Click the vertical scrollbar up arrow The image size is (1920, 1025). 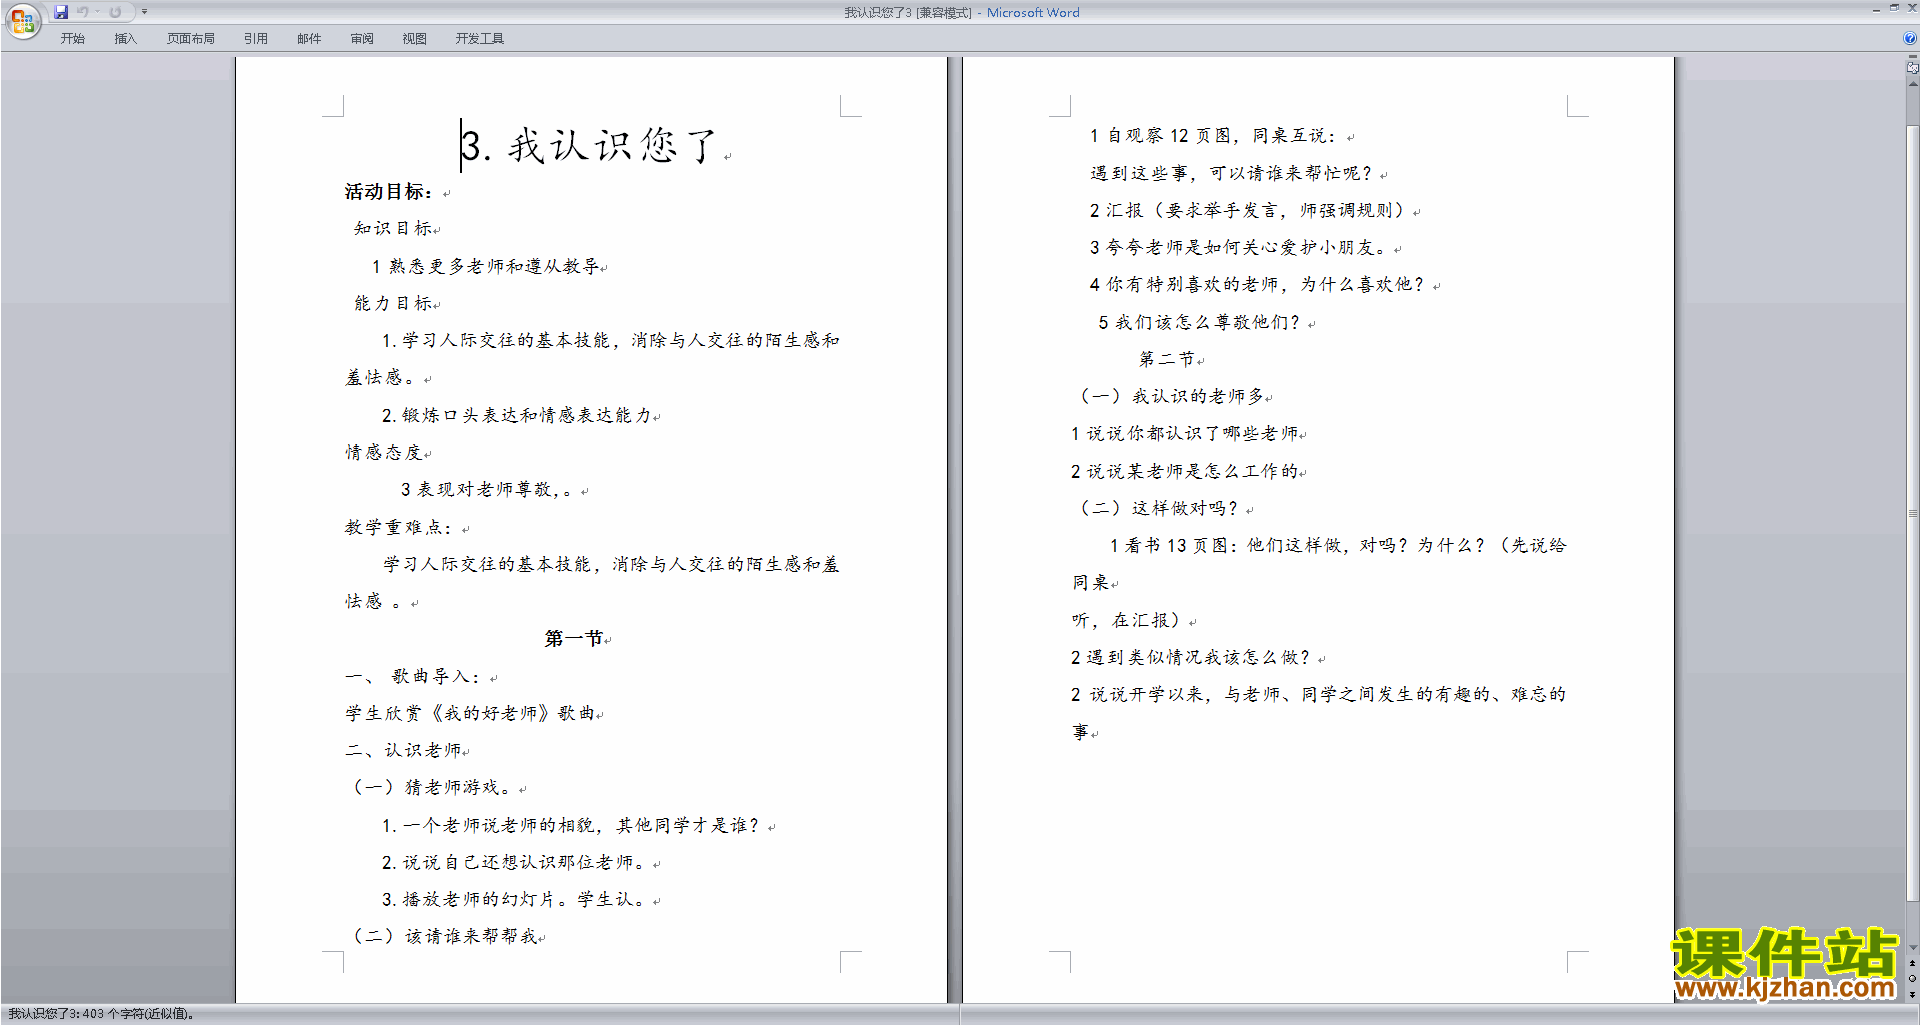(x=1912, y=84)
